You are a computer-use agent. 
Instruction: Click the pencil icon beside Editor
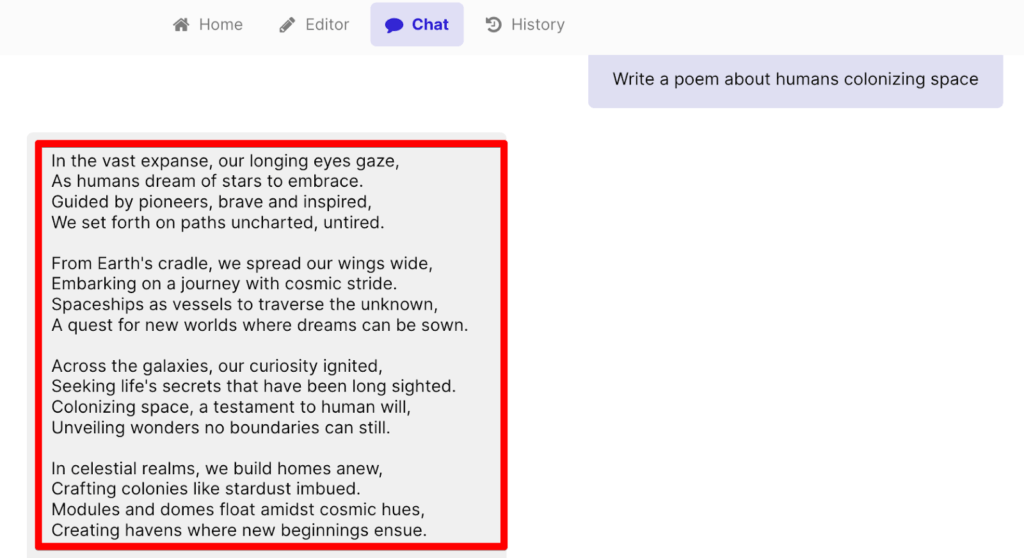pyautogui.click(x=288, y=25)
